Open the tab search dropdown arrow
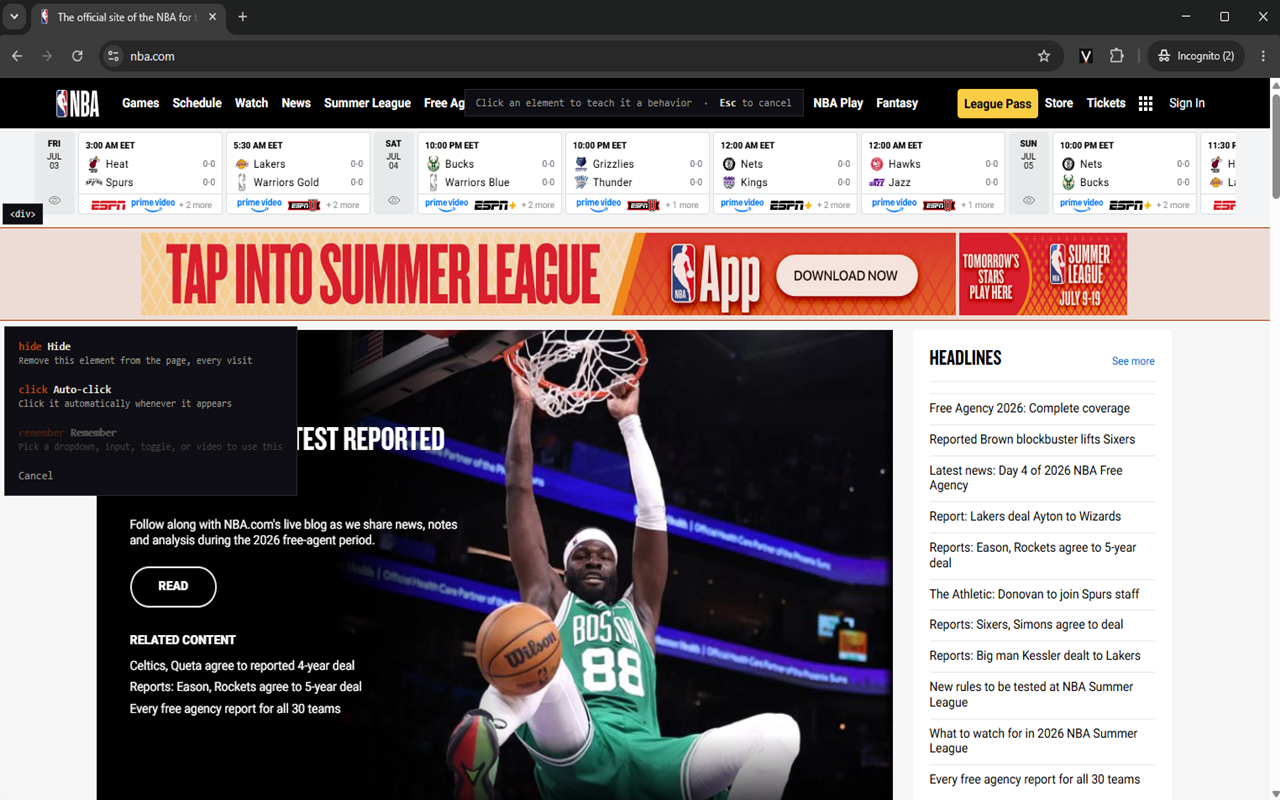Viewport: 1280px width, 800px height. coord(14,17)
